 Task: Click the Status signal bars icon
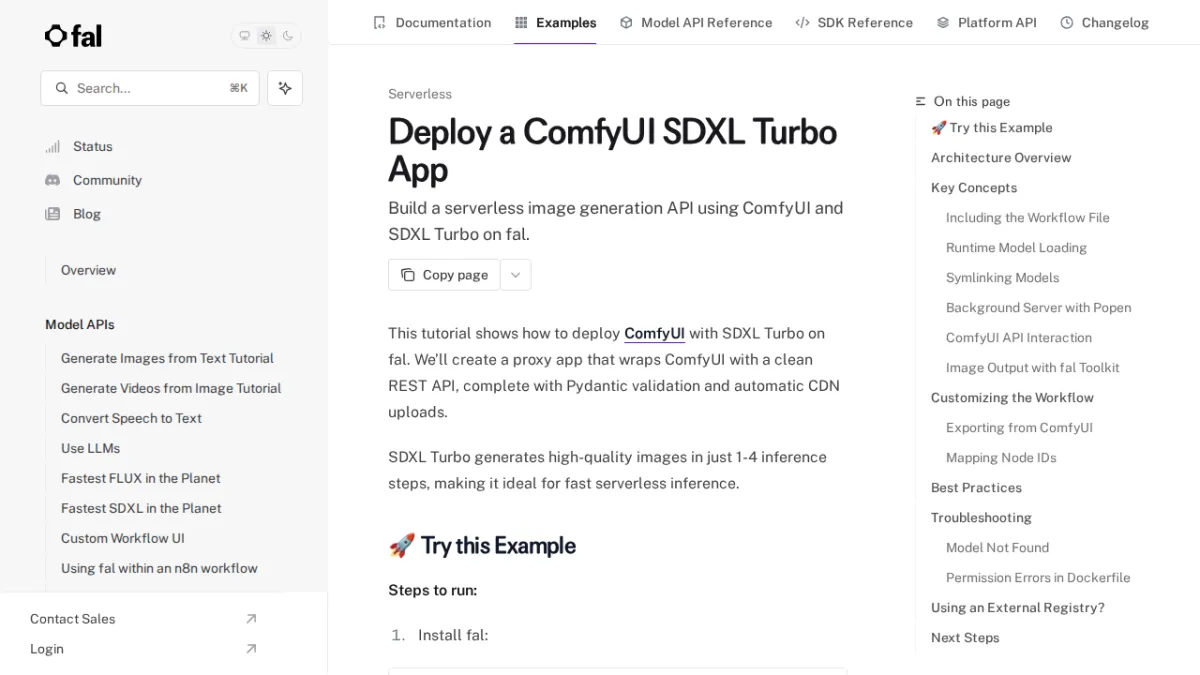tap(52, 146)
